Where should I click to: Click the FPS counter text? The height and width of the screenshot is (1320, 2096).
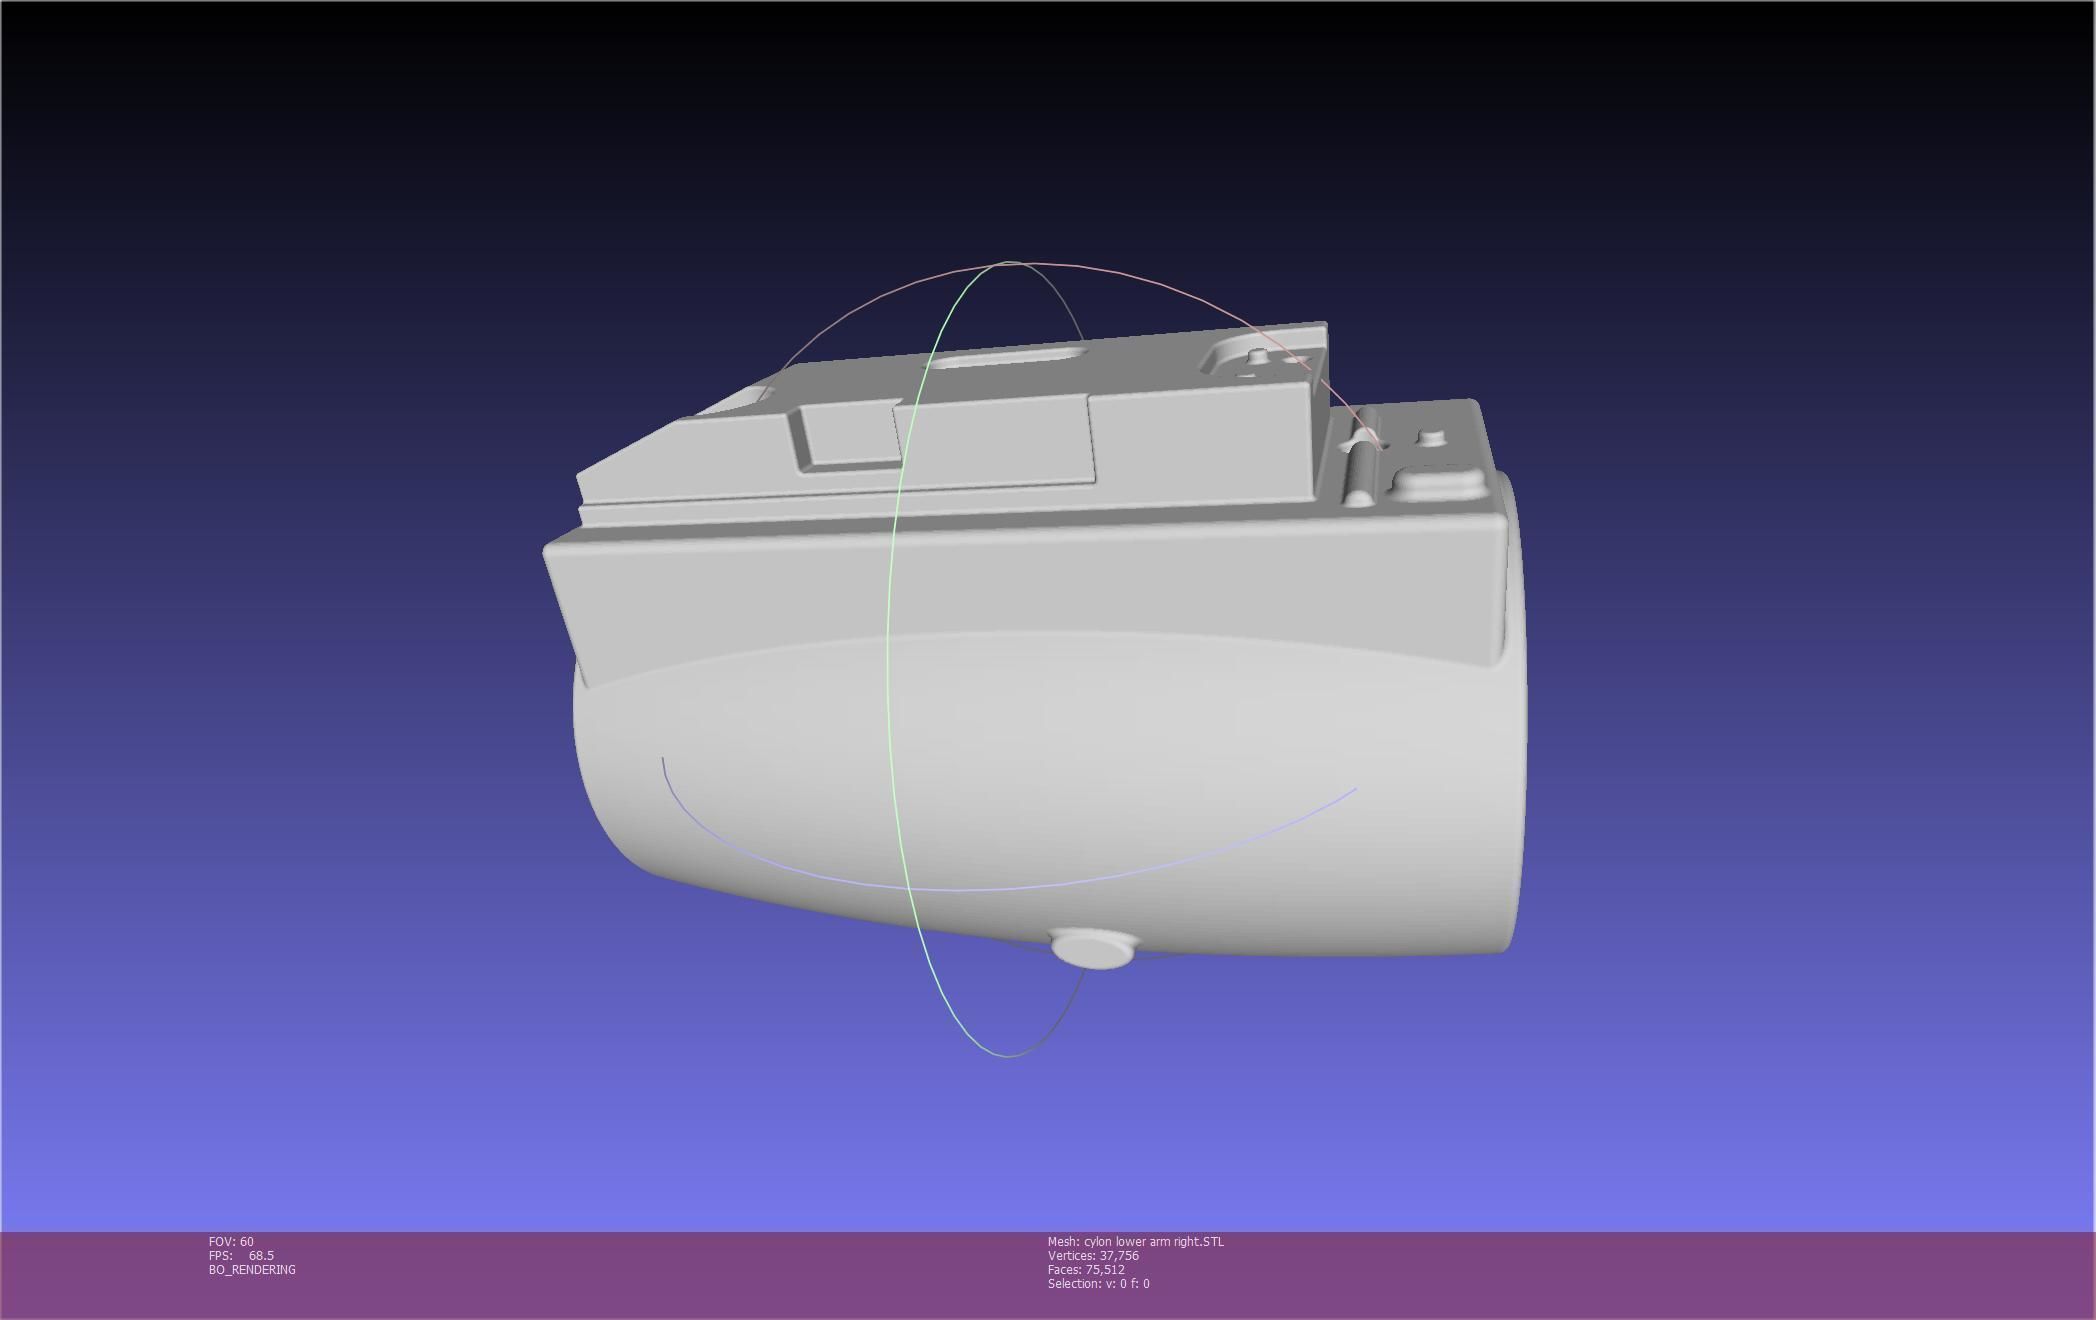(x=241, y=1255)
